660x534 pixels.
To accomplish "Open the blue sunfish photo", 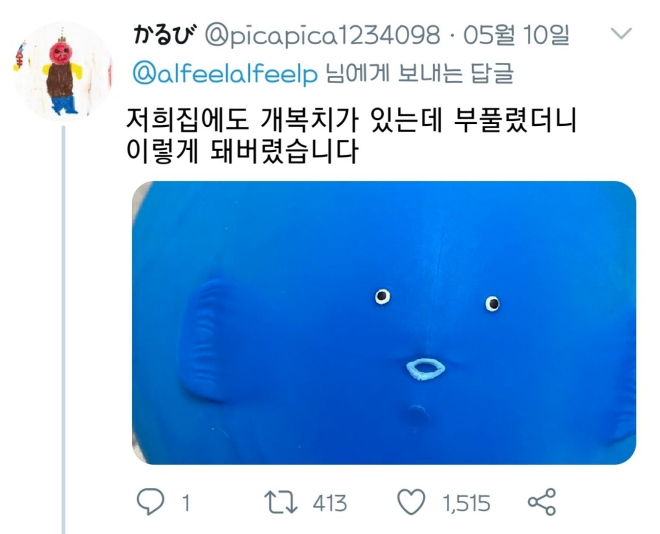I will (384, 323).
